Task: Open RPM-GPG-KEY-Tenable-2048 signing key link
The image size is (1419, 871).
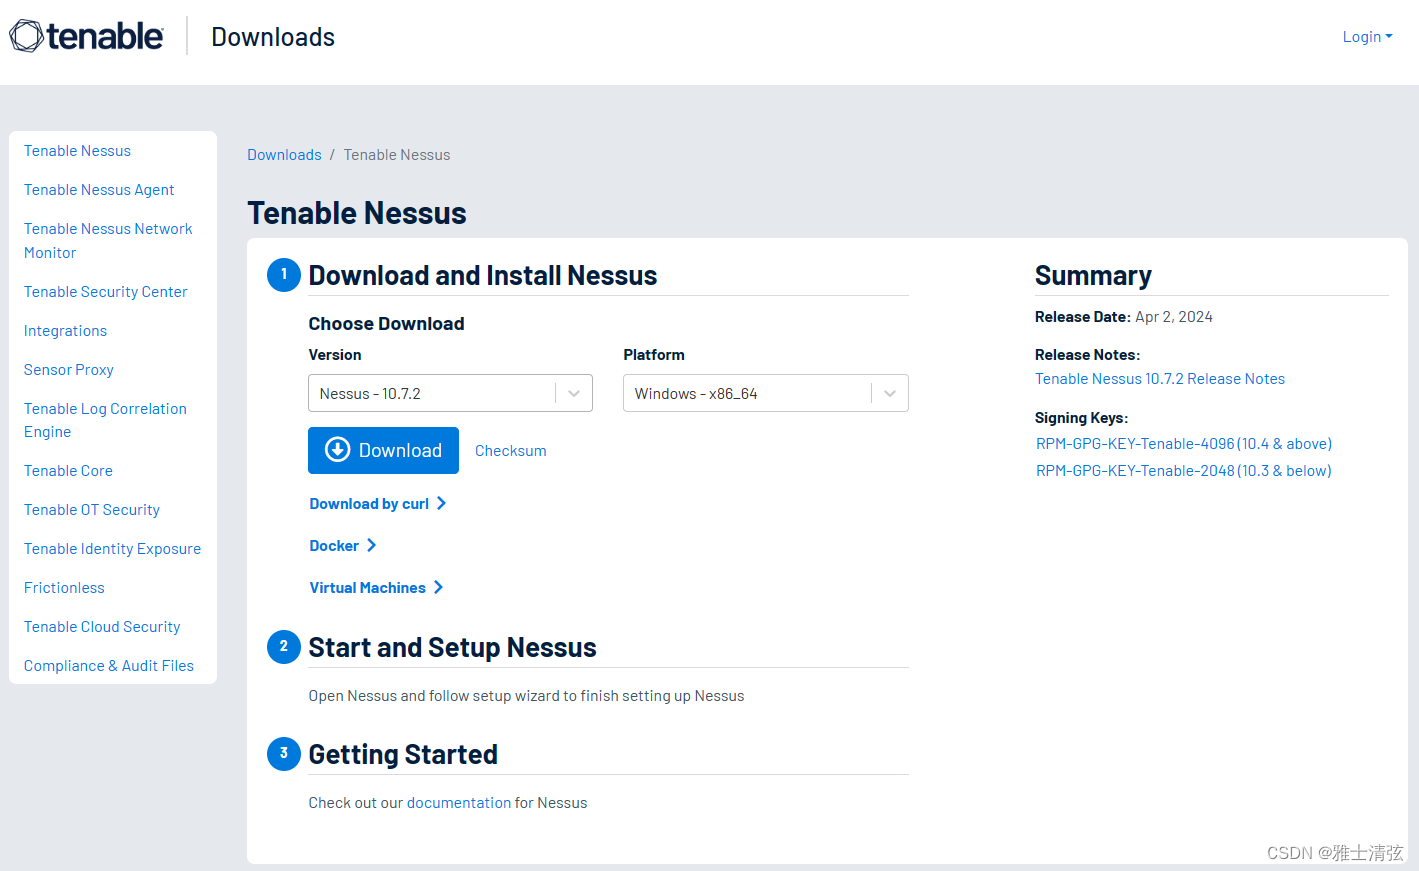Action: tap(1184, 471)
